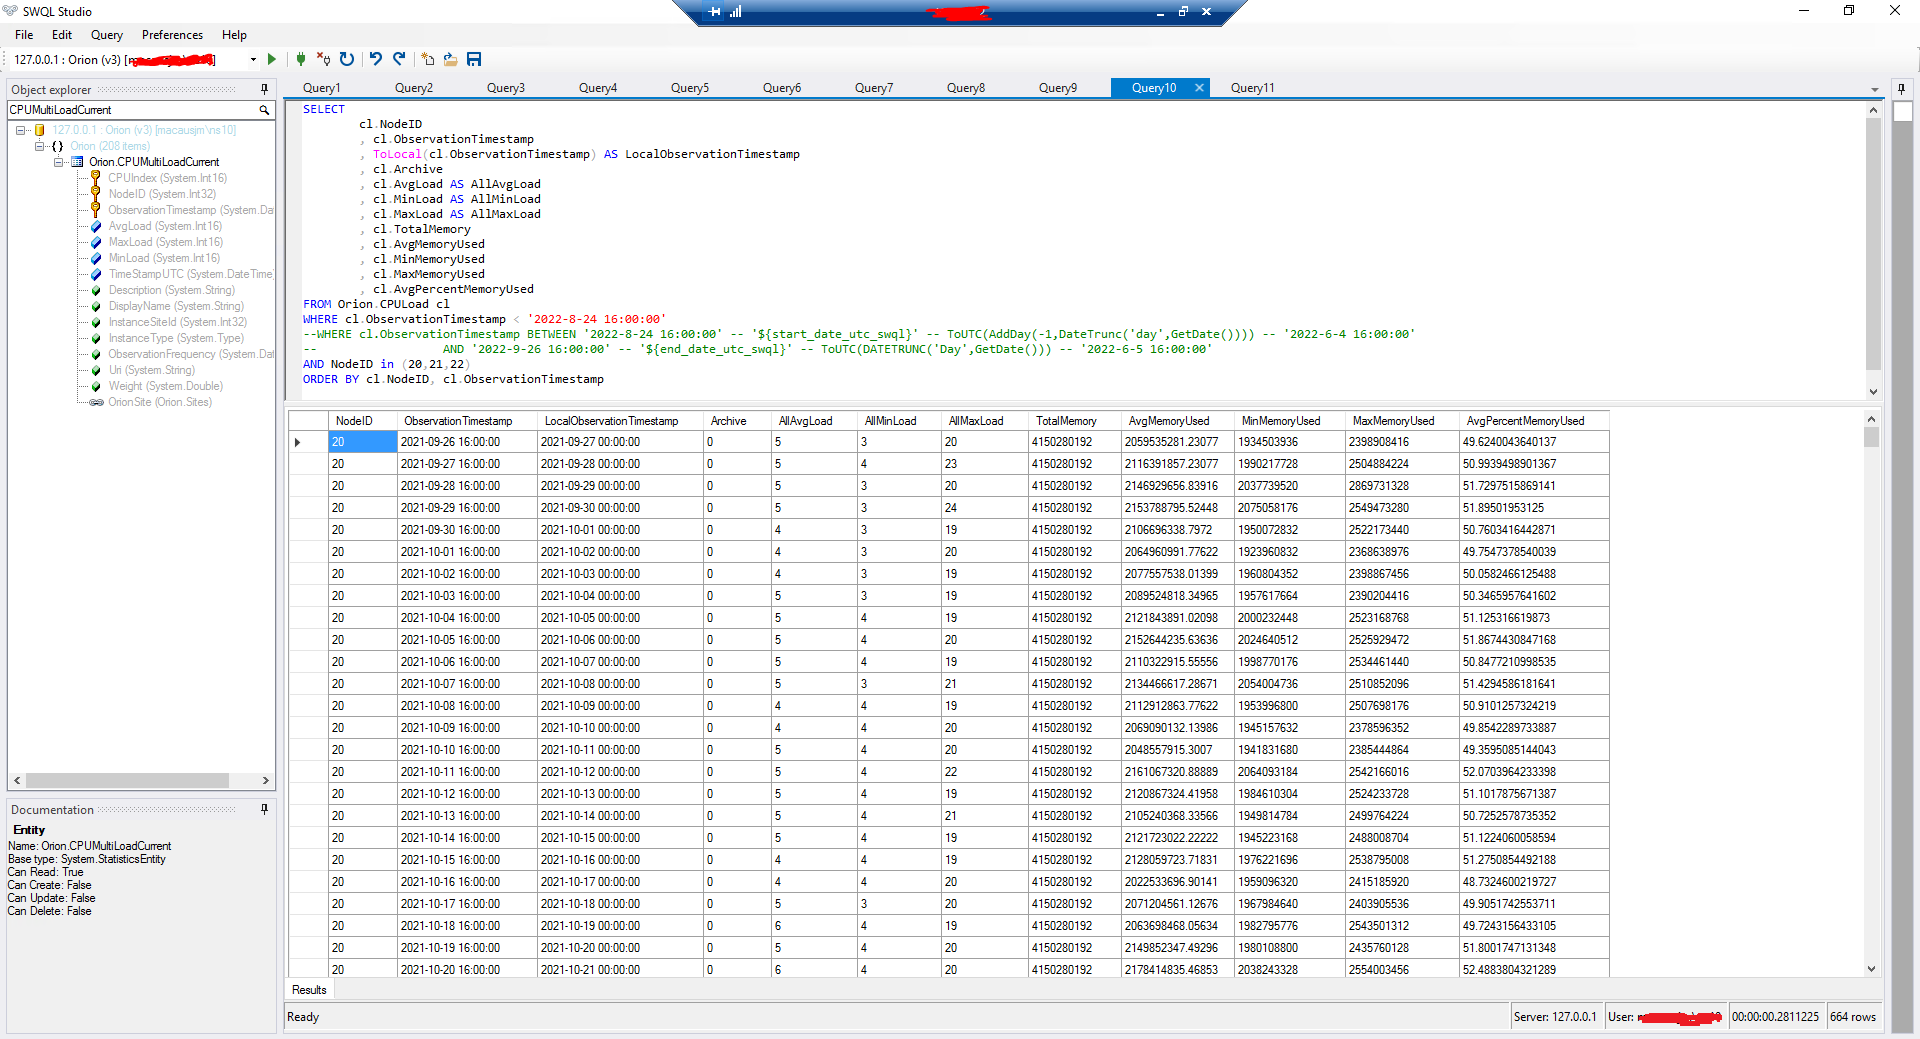Click the green plug Connect icon
Screen dimensions: 1920x1039
tap(301, 60)
